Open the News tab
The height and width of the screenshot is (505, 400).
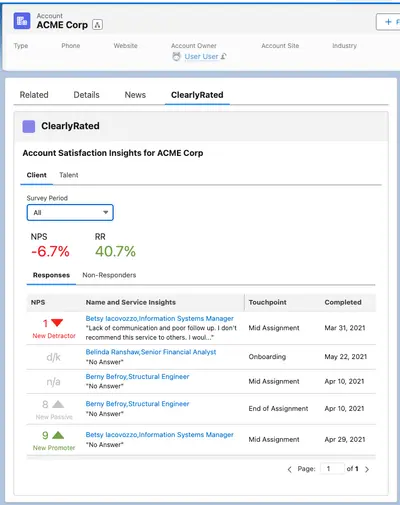pos(135,95)
